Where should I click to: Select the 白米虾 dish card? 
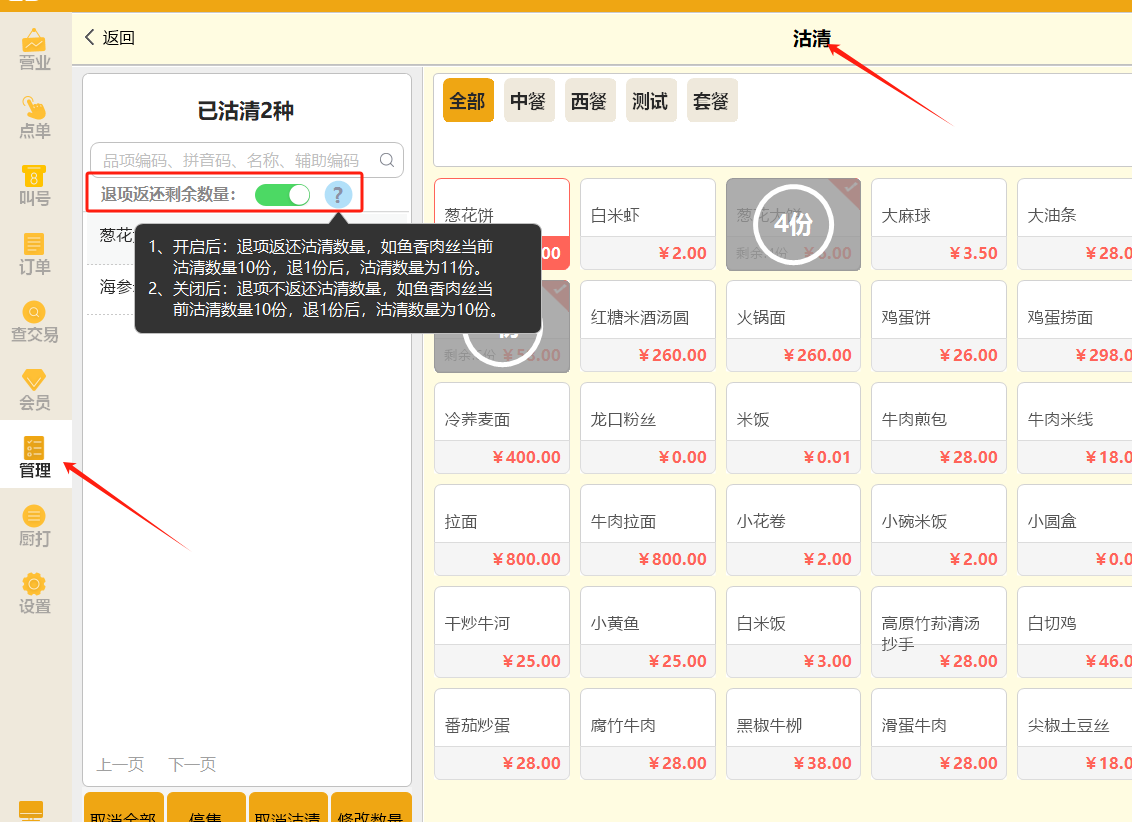648,224
